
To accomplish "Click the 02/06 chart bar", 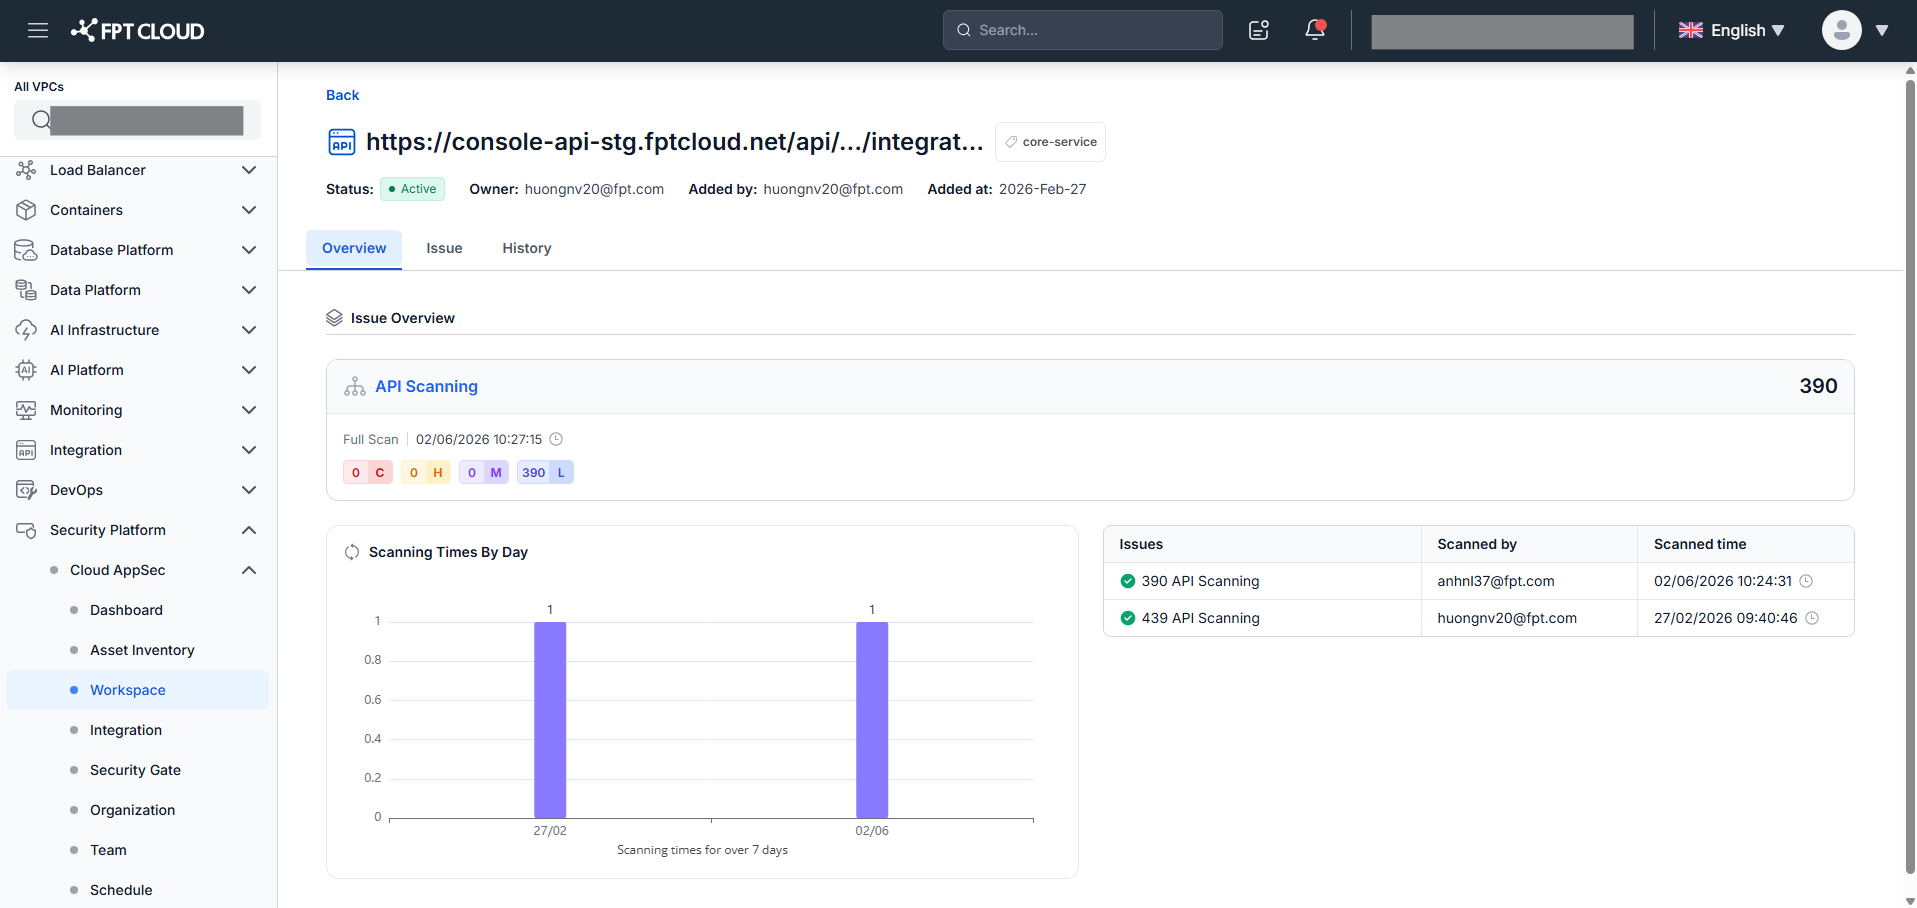I will point(872,720).
